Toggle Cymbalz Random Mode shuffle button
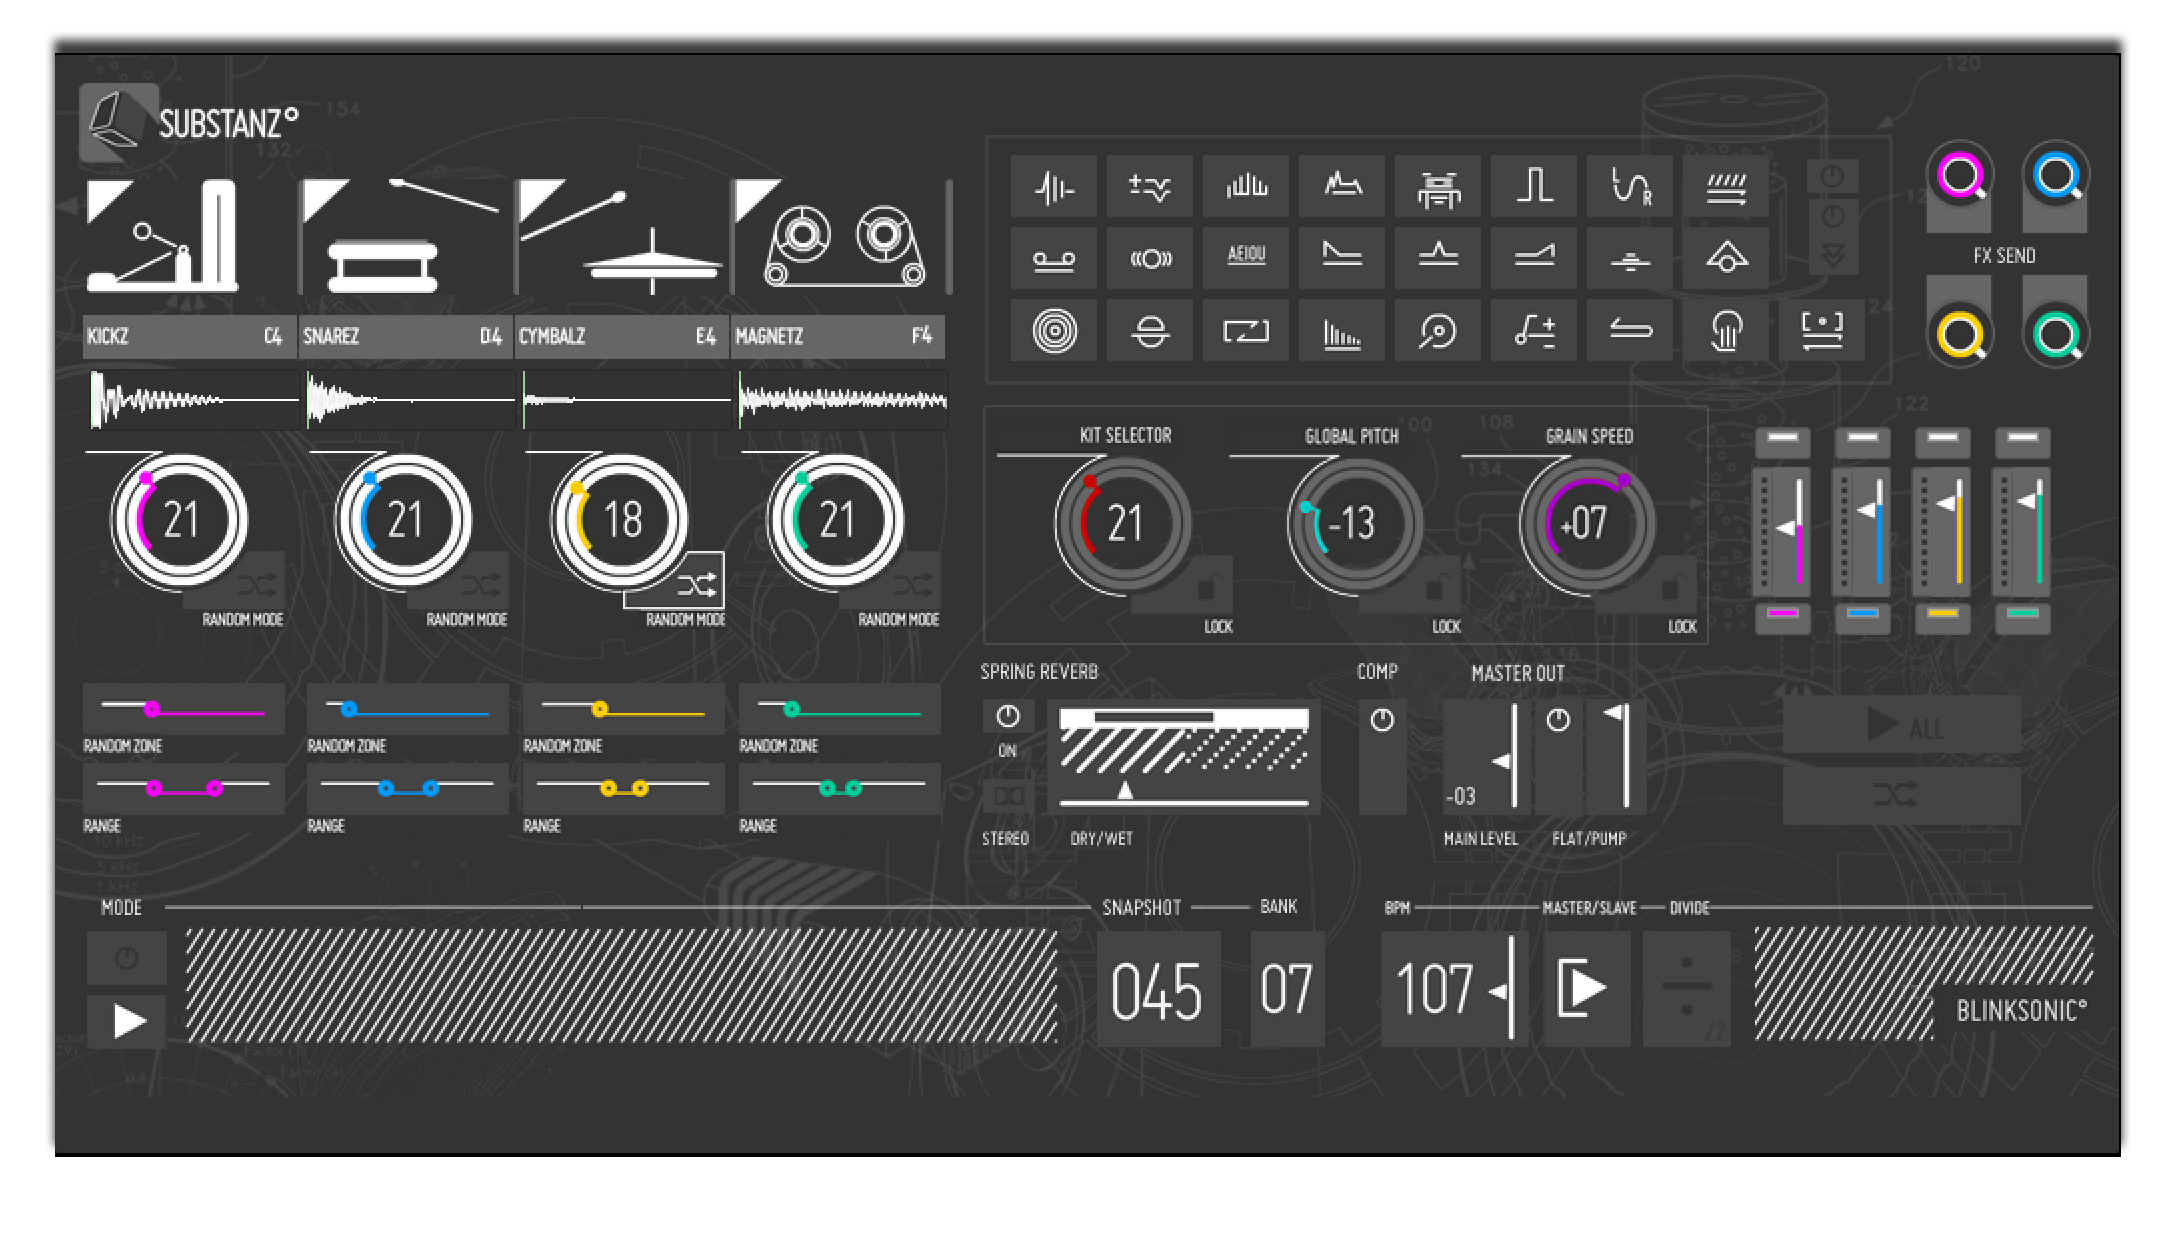 (697, 584)
